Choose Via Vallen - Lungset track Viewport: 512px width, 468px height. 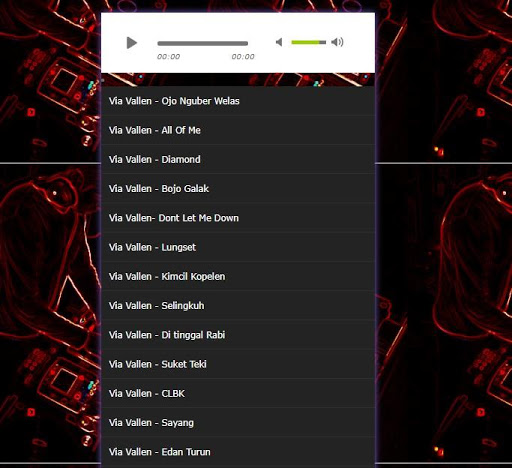tap(238, 247)
